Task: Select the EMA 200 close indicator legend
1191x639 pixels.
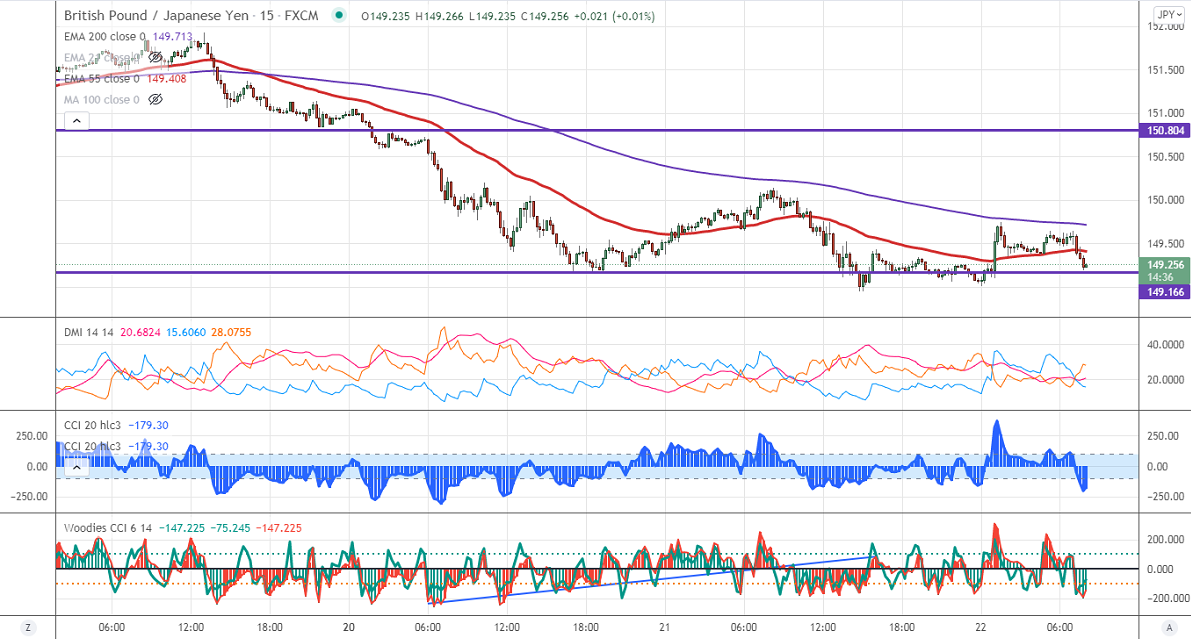Action: click(x=105, y=36)
